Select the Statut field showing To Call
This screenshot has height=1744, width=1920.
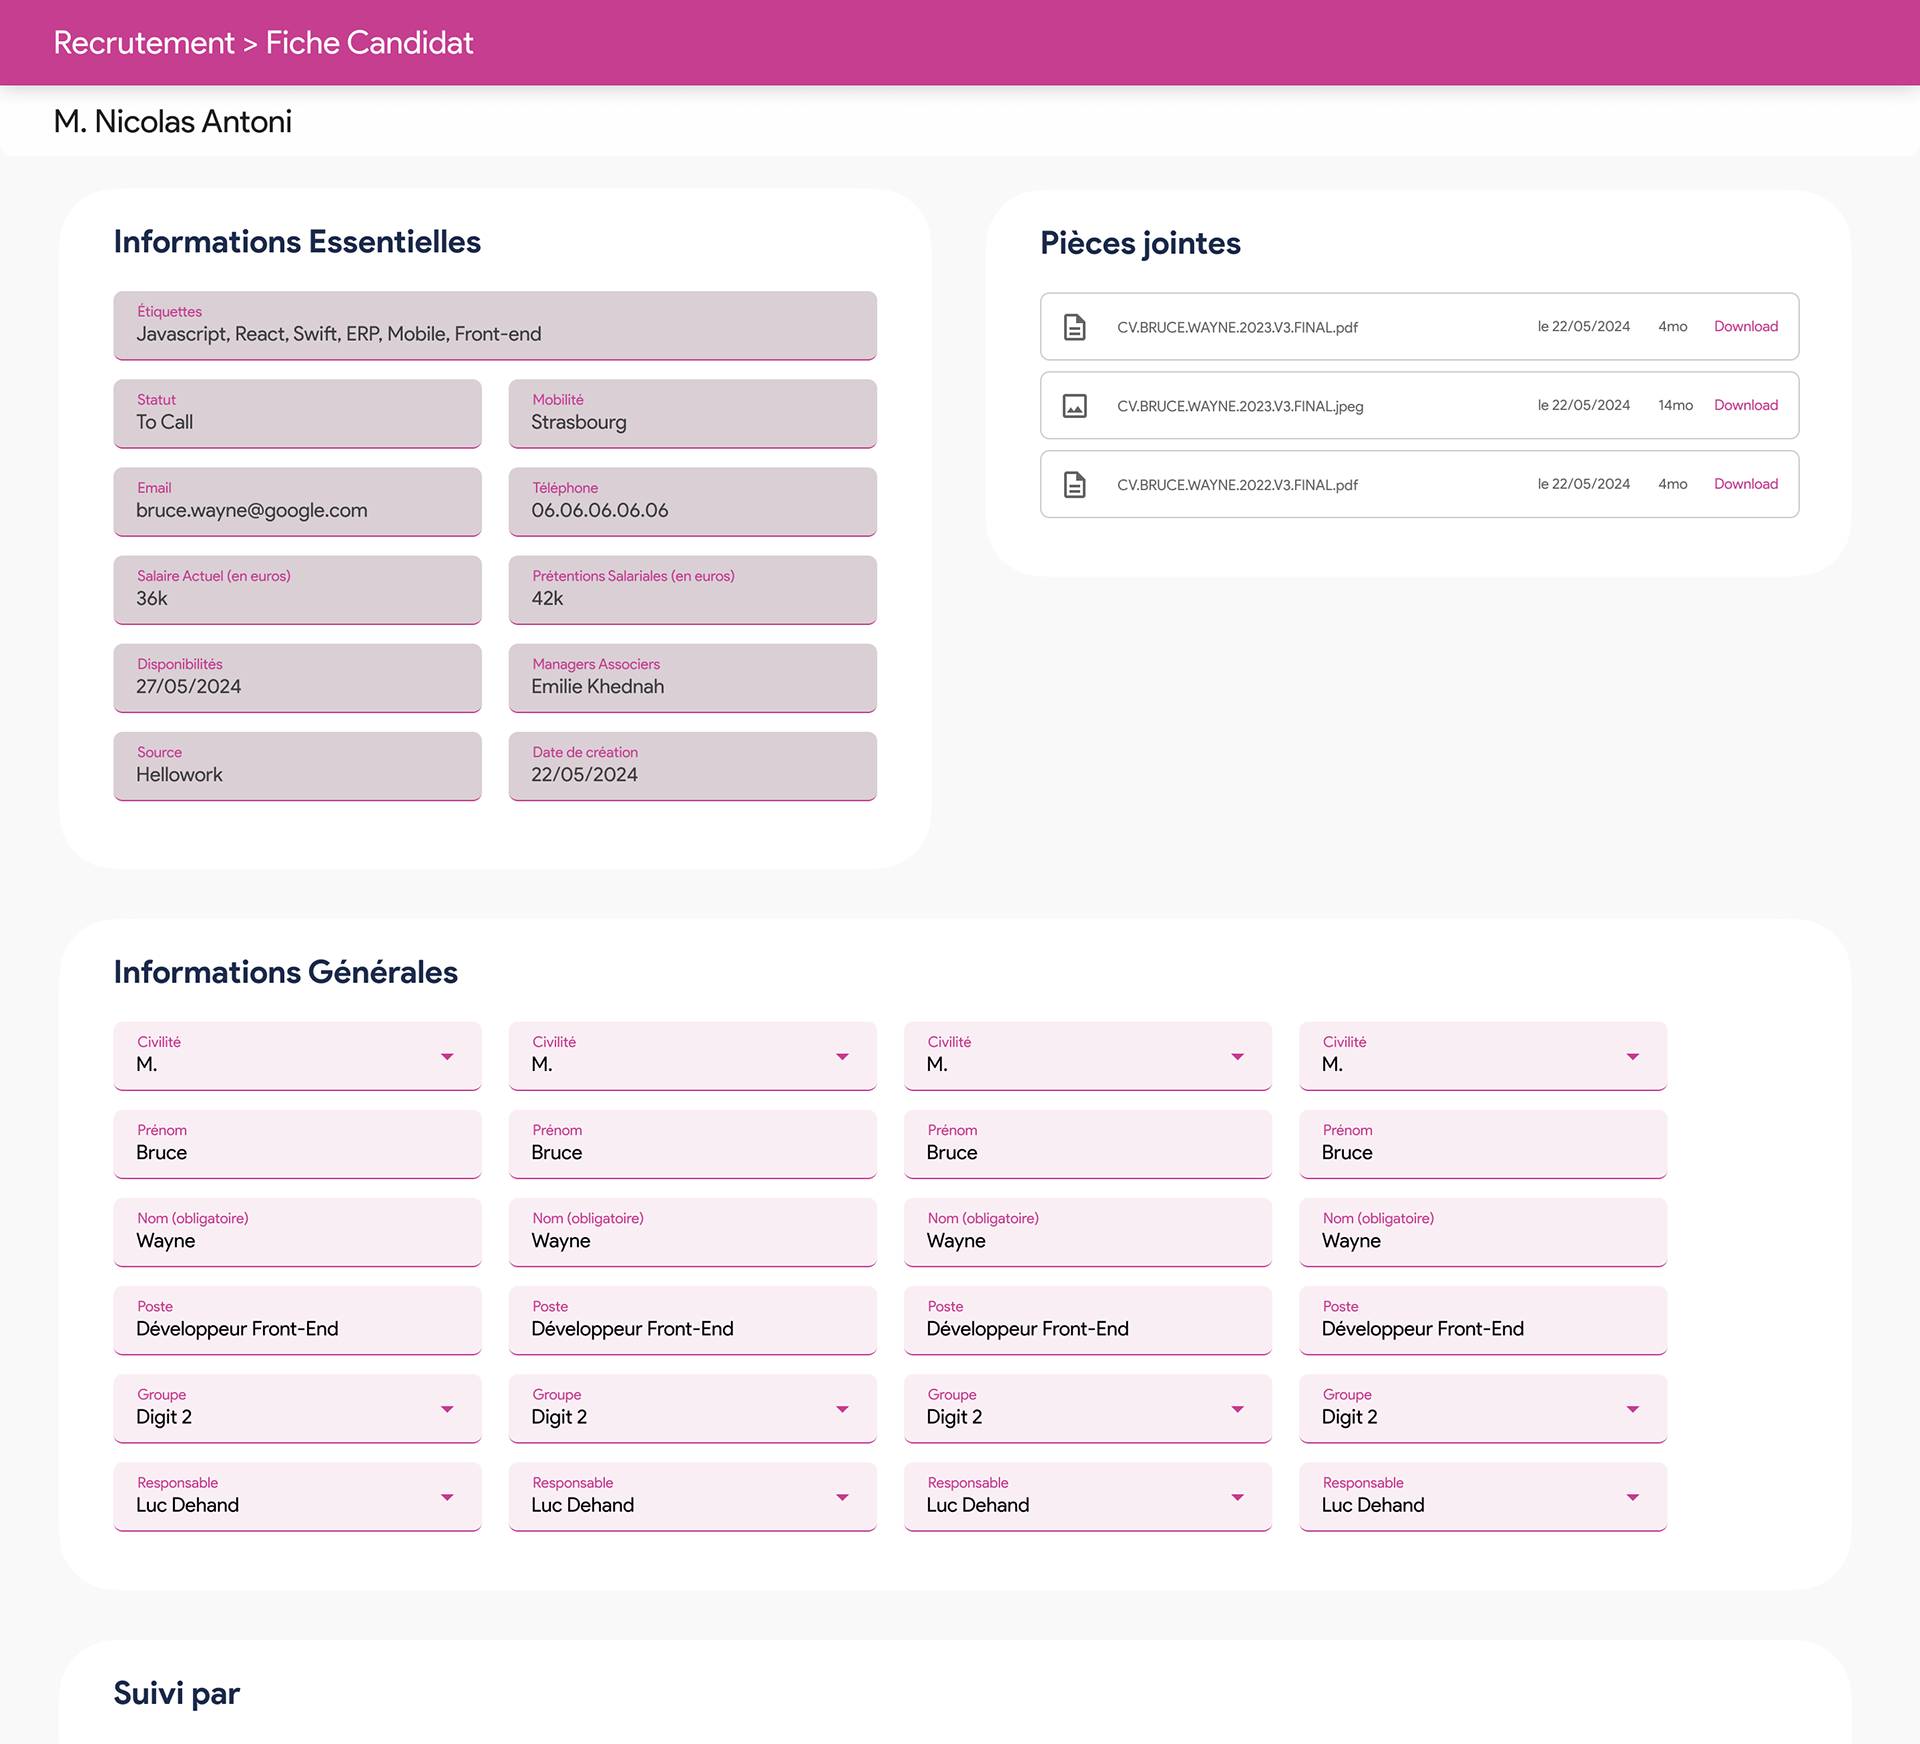click(297, 414)
